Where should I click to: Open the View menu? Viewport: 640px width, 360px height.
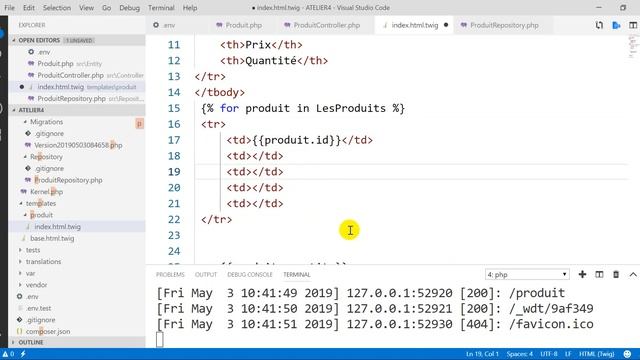86,8
